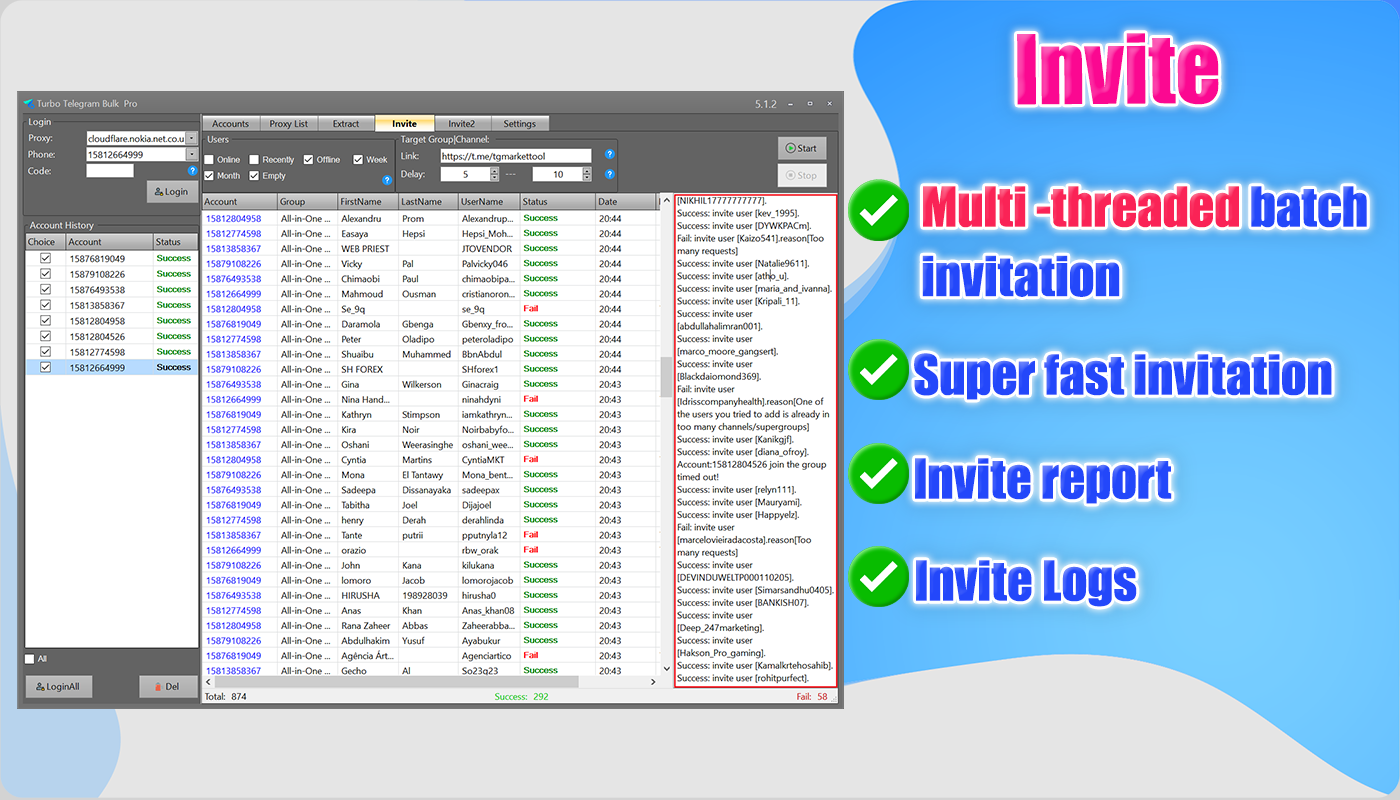Sort by the Date column header
Image resolution: width=1400 pixels, height=800 pixels.
pos(625,202)
